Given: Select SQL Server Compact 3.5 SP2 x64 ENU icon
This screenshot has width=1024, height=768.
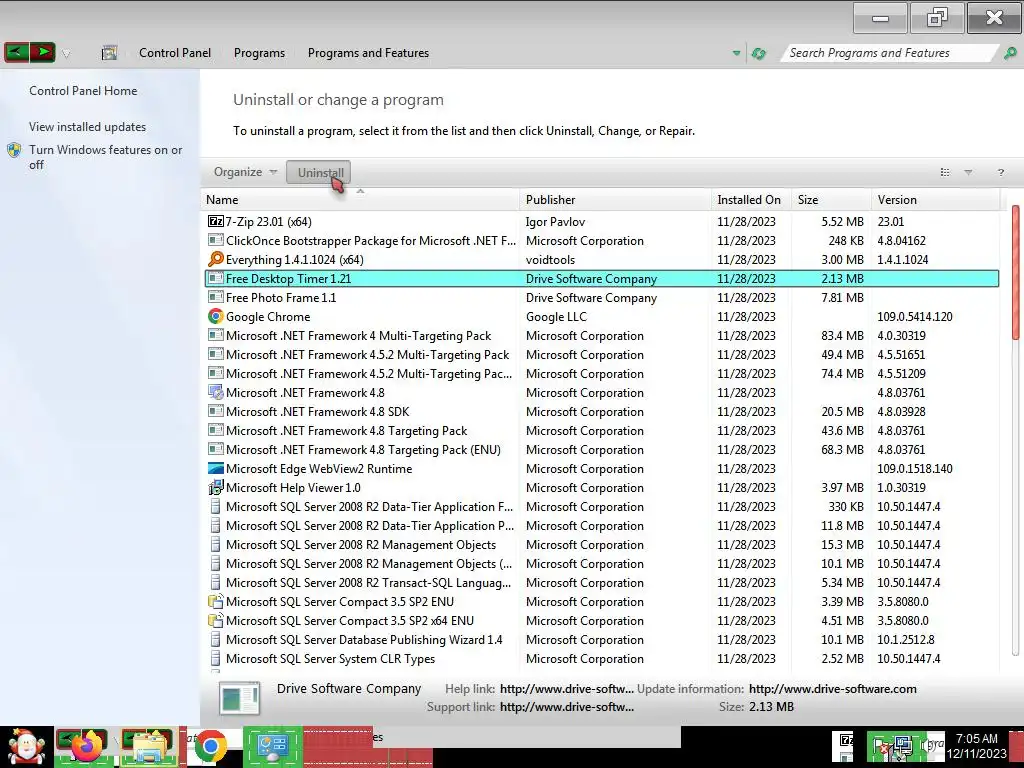Looking at the screenshot, I should [x=216, y=620].
